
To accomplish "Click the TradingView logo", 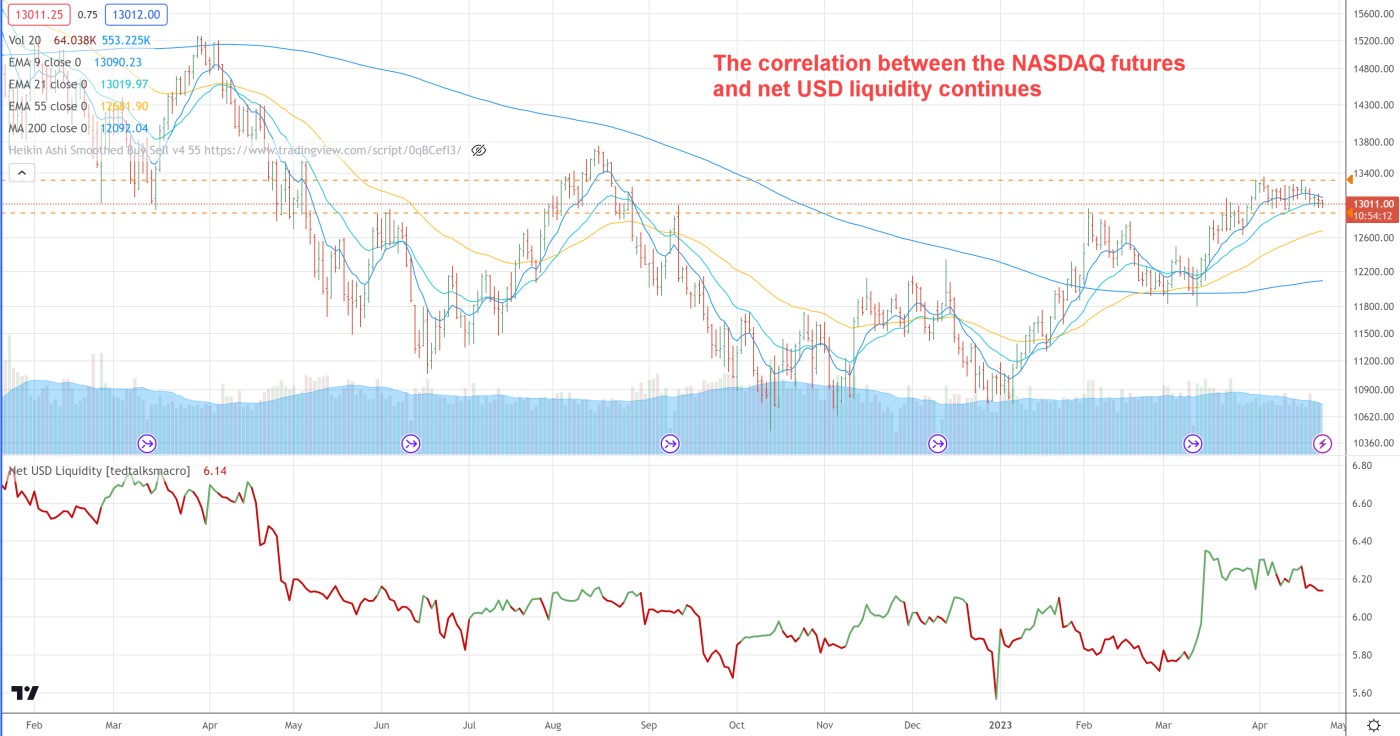I will tap(25, 693).
